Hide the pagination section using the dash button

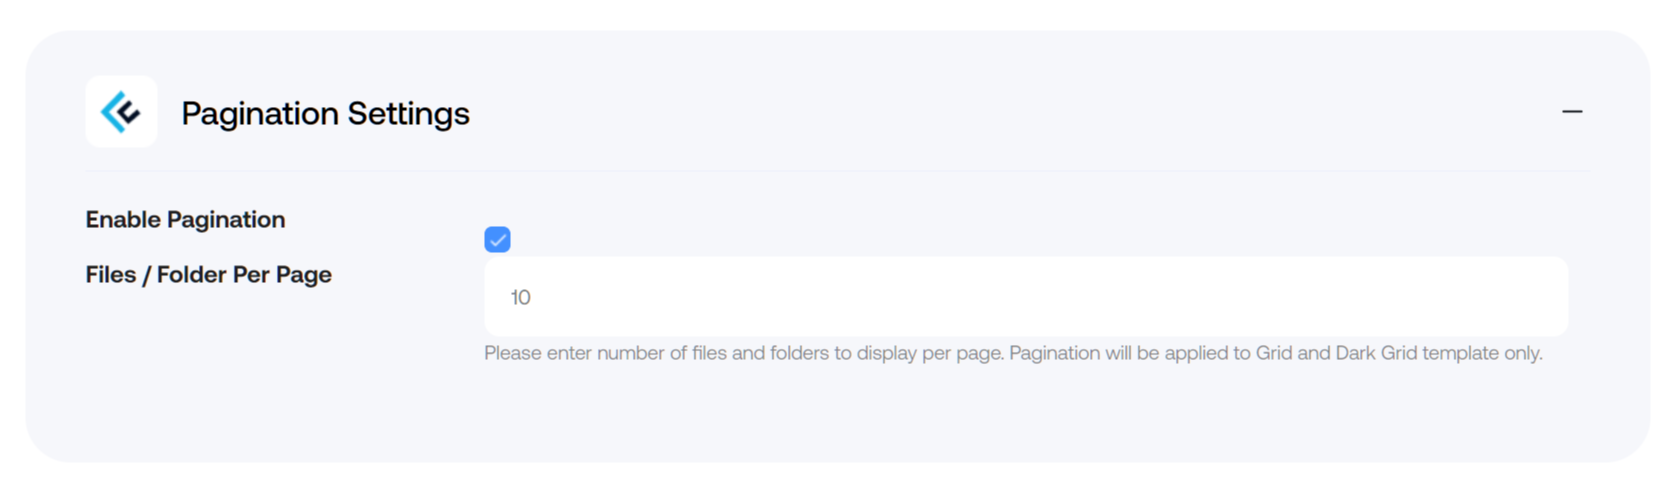click(1571, 112)
